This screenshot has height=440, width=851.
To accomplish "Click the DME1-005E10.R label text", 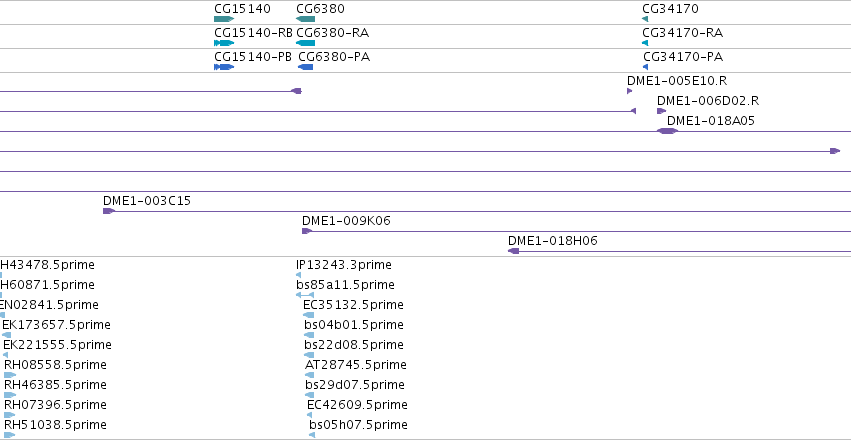I will point(677,81).
